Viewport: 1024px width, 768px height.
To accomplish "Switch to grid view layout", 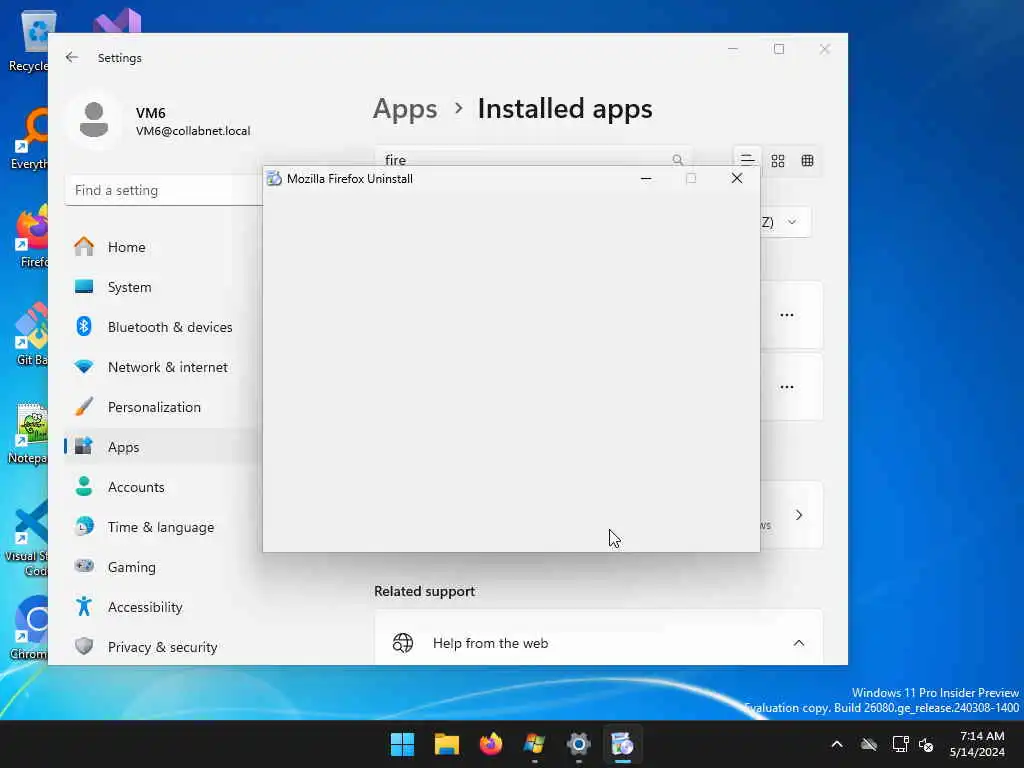I will point(778,161).
